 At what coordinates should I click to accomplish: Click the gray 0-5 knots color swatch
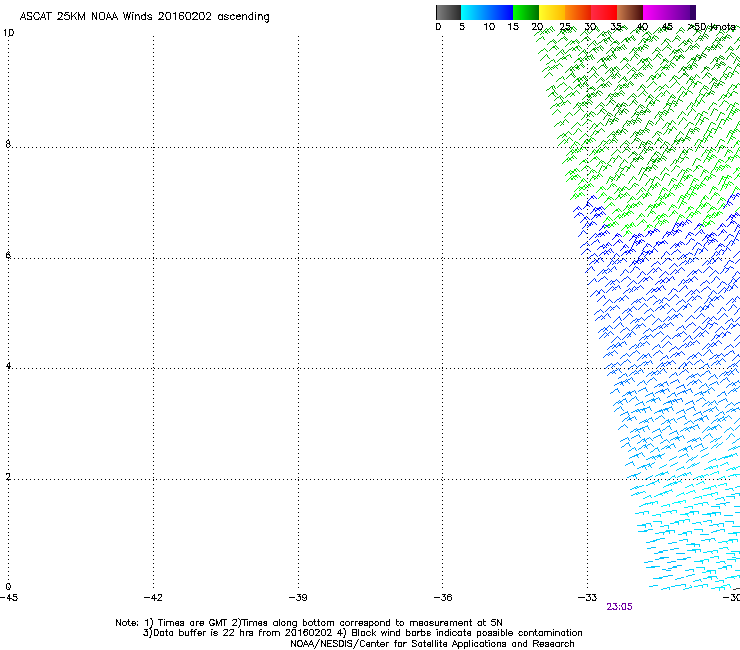pos(448,12)
